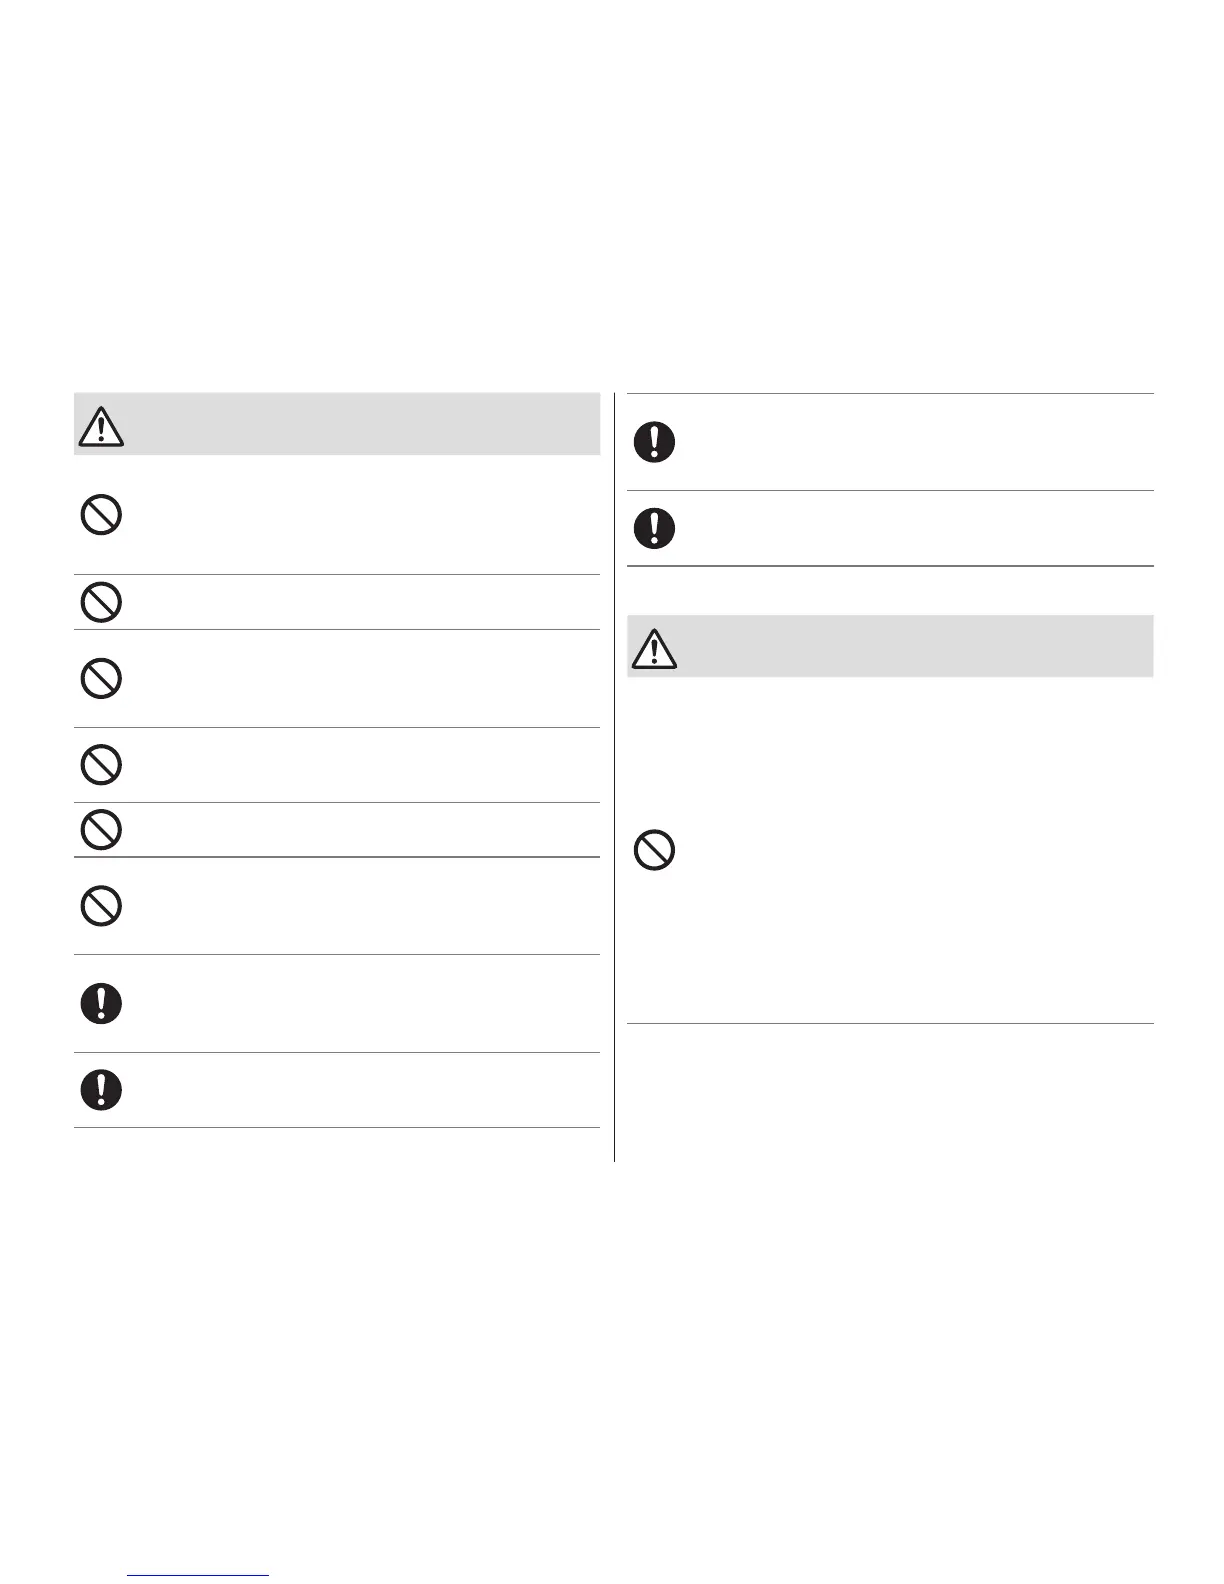Click the lone prohibition icon in the right column
1224x1584 pixels.
point(654,851)
